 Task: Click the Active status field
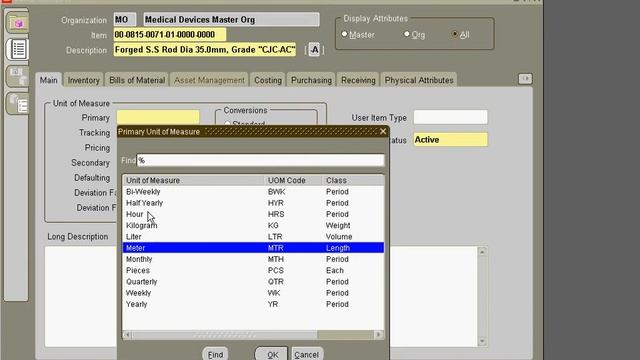[450, 140]
